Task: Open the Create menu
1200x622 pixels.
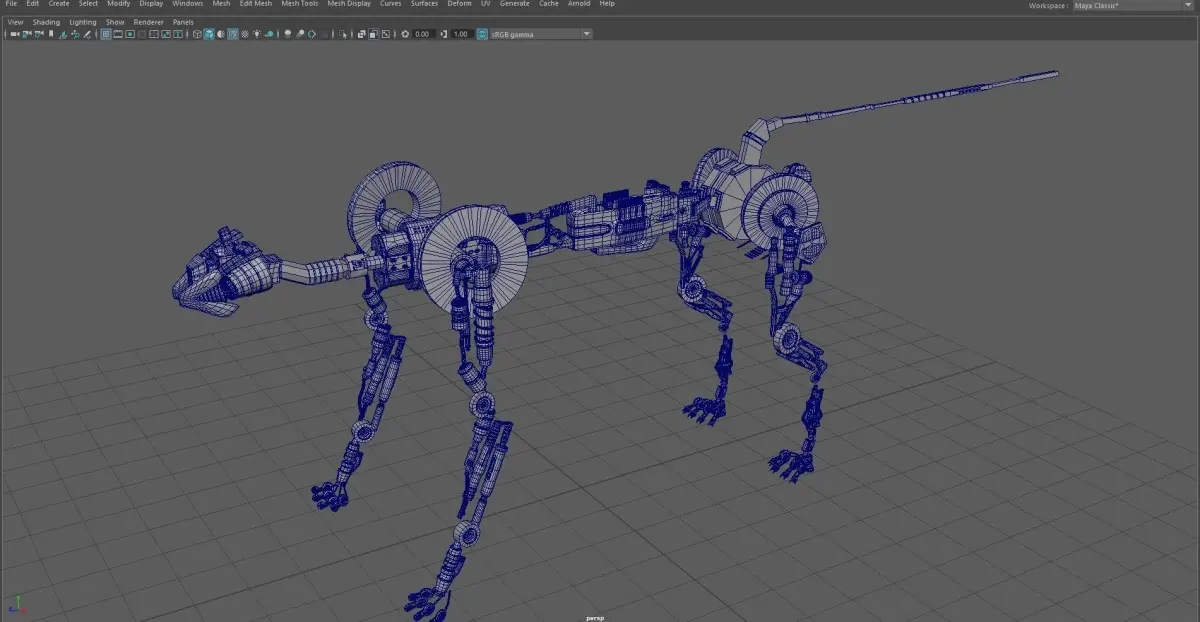Action: (59, 4)
